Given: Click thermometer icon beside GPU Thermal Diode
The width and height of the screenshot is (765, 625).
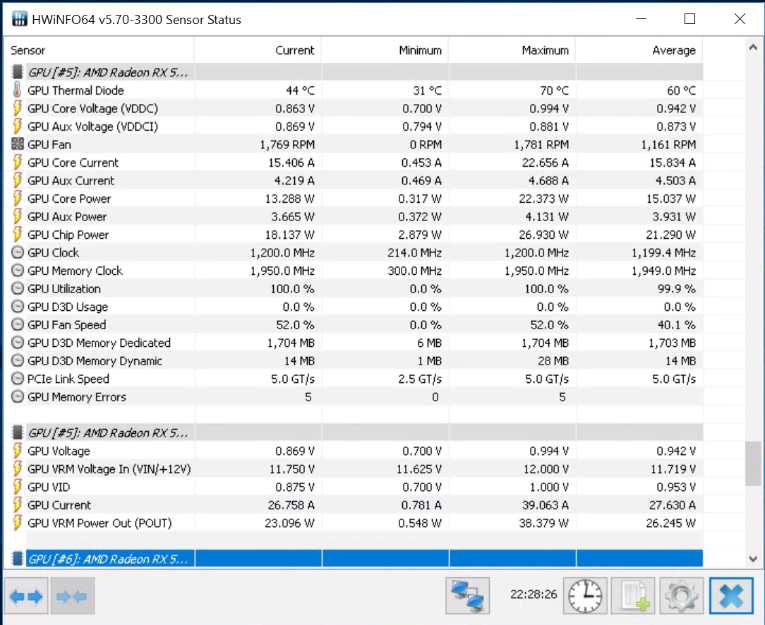Looking at the screenshot, I should pos(17,90).
